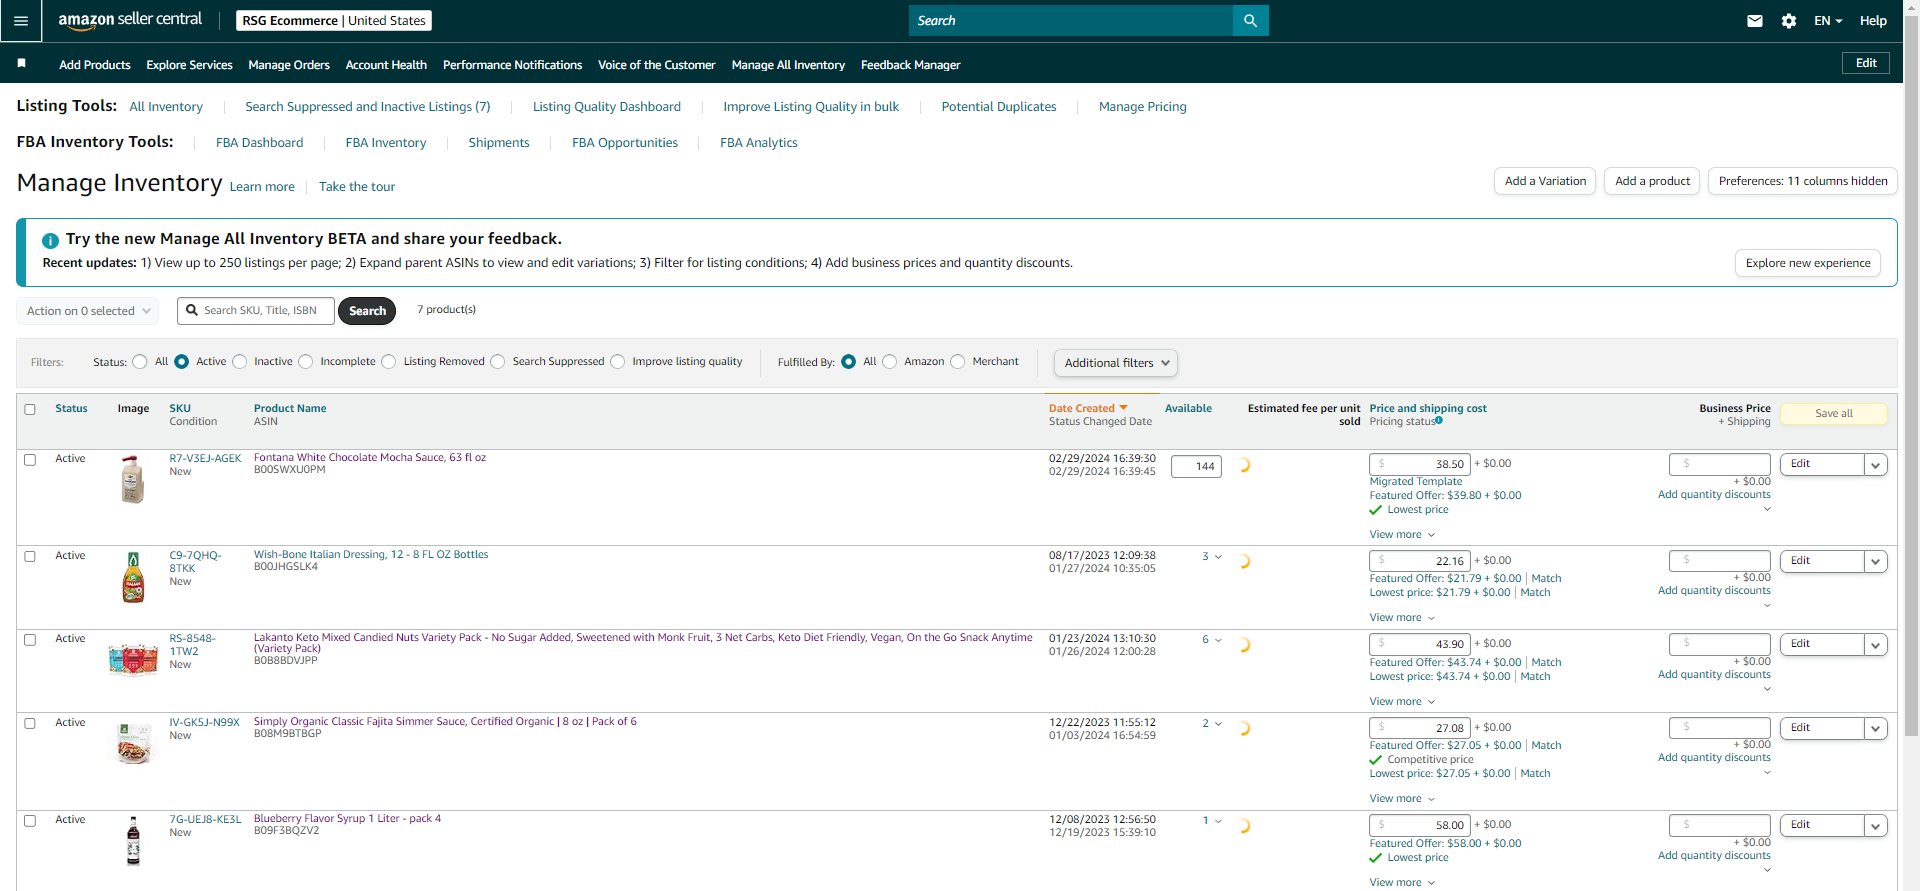Open the hamburger navigation menu

(x=21, y=20)
